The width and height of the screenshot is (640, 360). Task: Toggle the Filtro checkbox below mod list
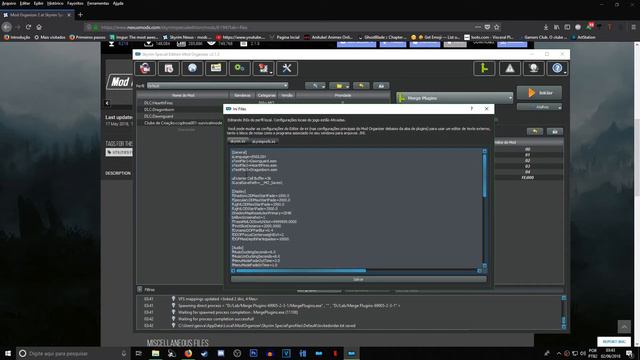point(140,289)
